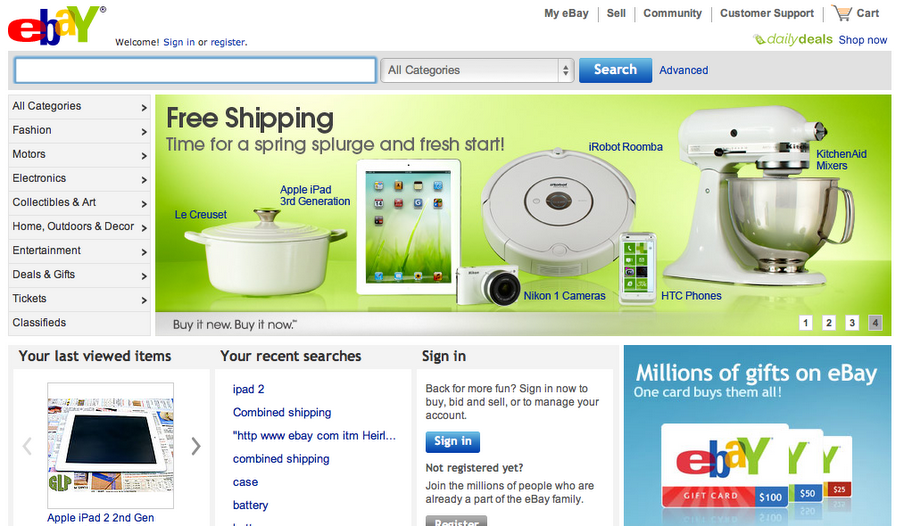This screenshot has height=526, width=912.
Task: Show next last viewed item arrow
Action: tap(196, 446)
